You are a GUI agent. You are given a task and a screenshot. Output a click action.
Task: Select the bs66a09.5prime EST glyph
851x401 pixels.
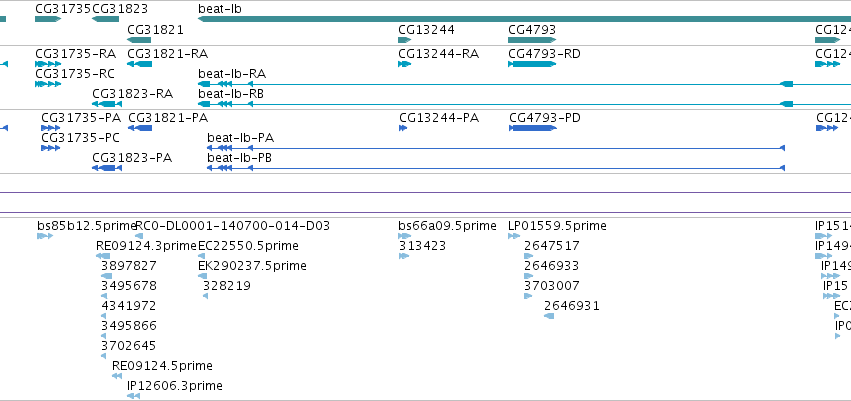(x=404, y=236)
